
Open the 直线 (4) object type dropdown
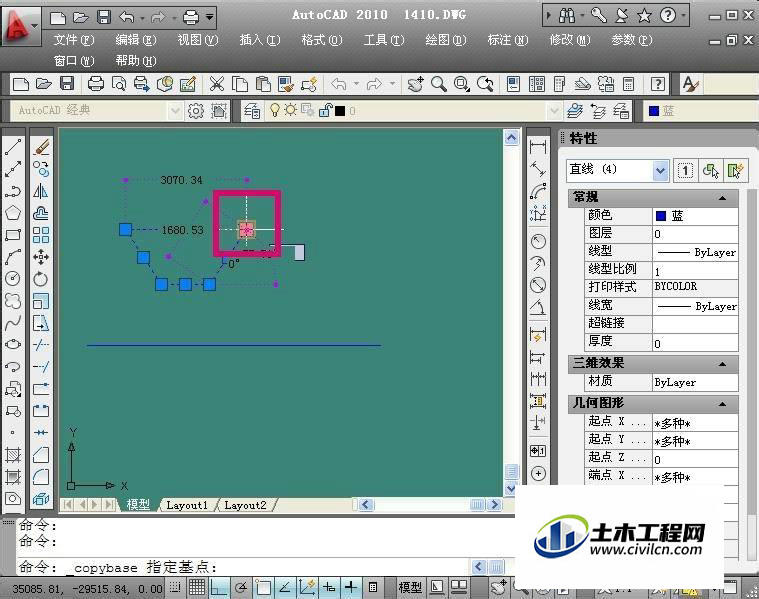click(x=660, y=170)
